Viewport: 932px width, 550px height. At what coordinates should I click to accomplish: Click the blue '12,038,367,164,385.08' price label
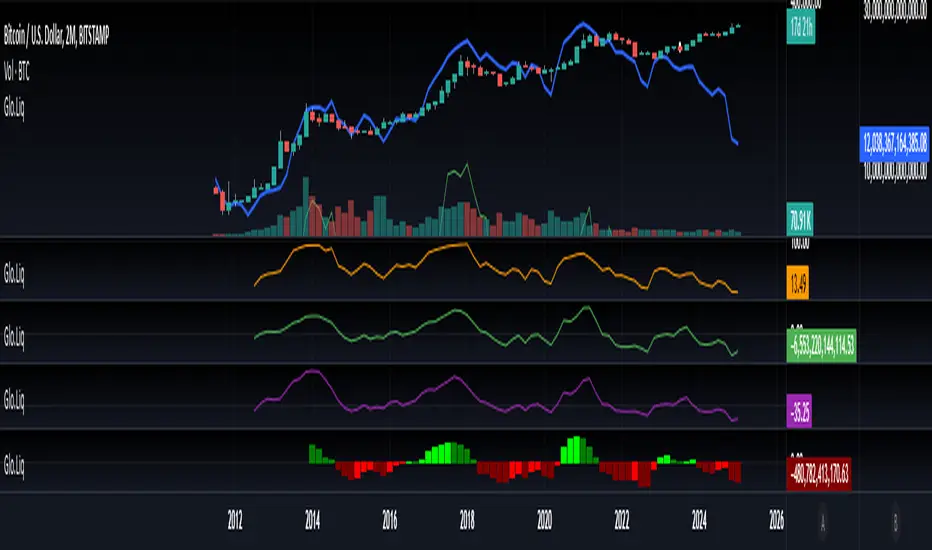[x=895, y=143]
